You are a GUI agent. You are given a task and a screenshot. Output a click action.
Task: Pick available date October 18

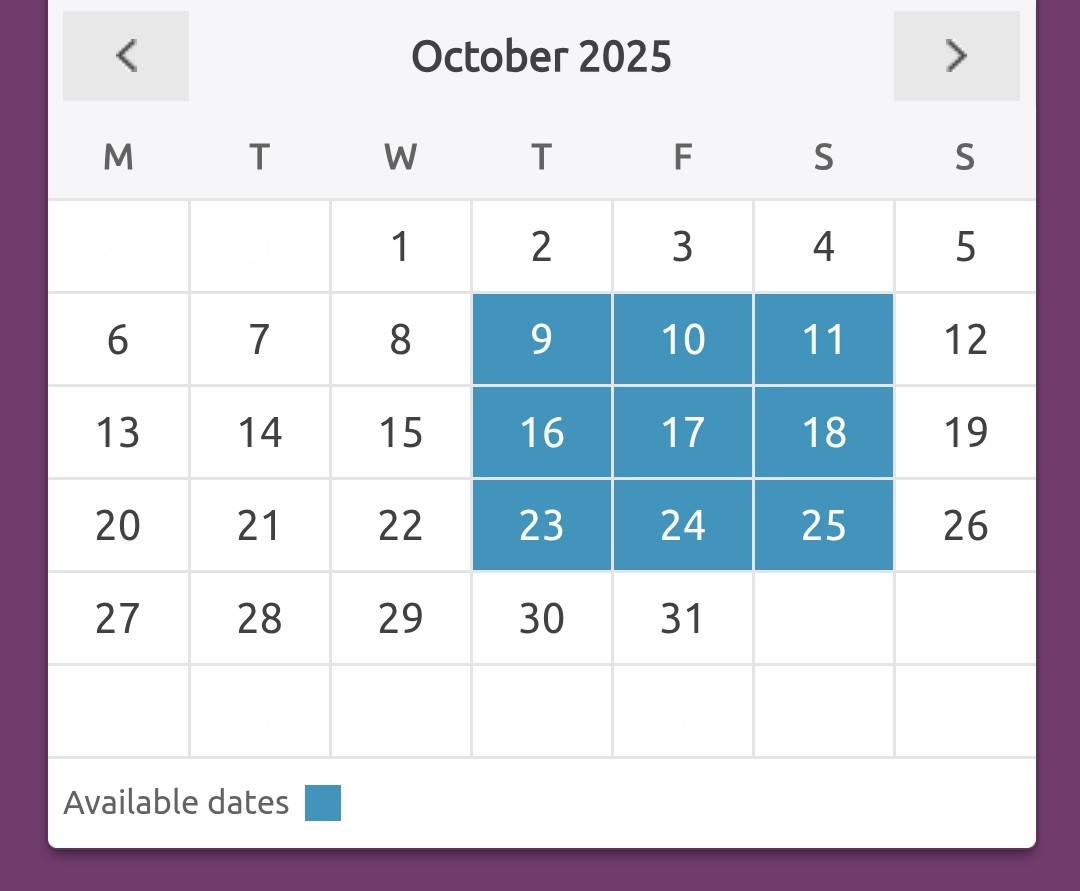pyautogui.click(x=824, y=432)
